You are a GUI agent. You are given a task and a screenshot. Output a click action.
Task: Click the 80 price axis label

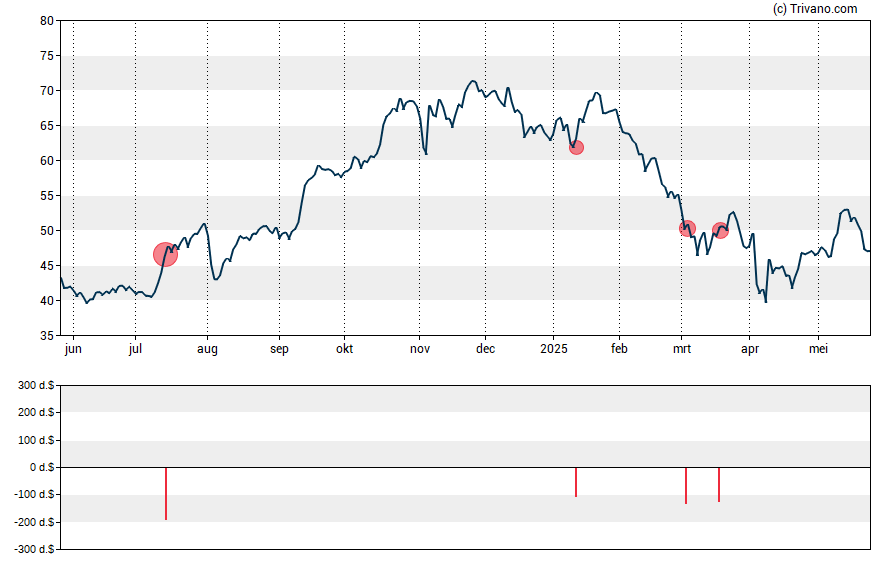[47, 21]
